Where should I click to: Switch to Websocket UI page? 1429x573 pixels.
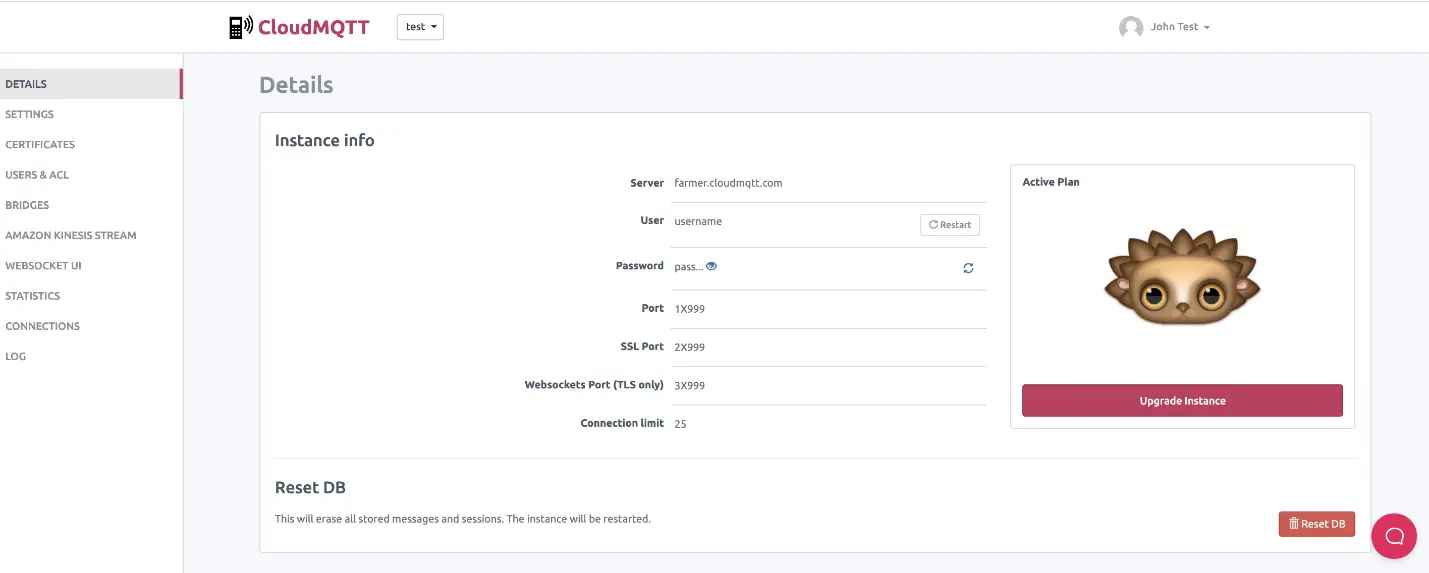(43, 266)
